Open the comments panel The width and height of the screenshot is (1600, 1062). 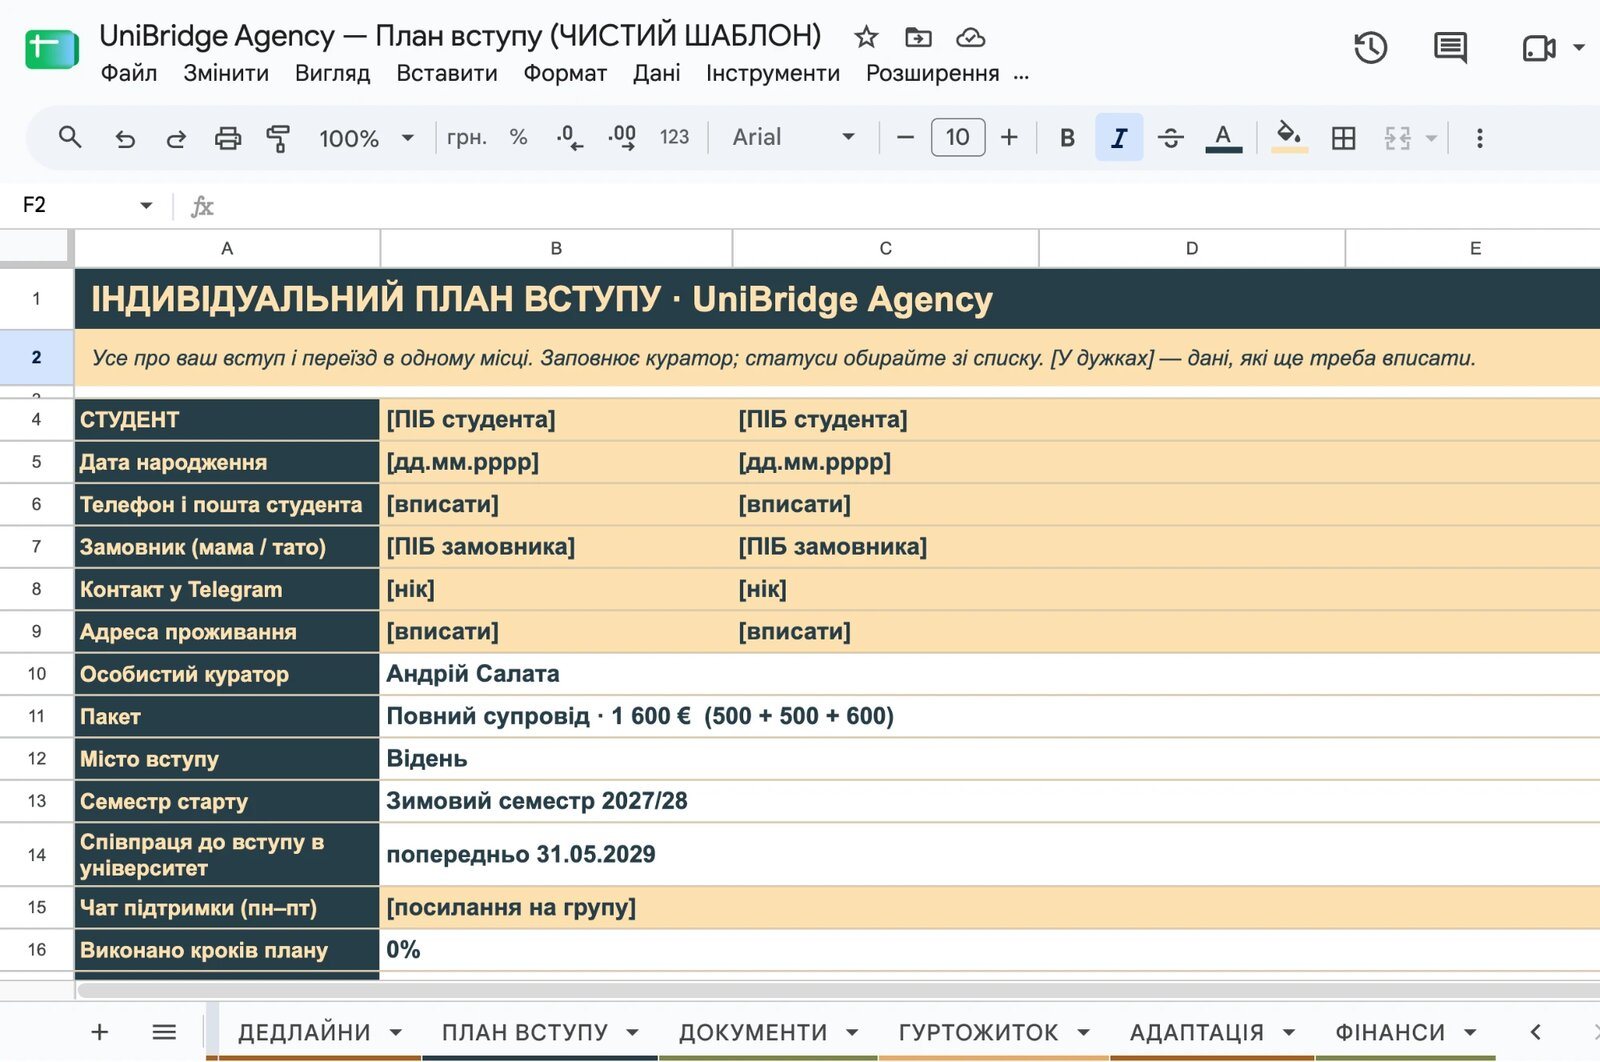pos(1450,47)
